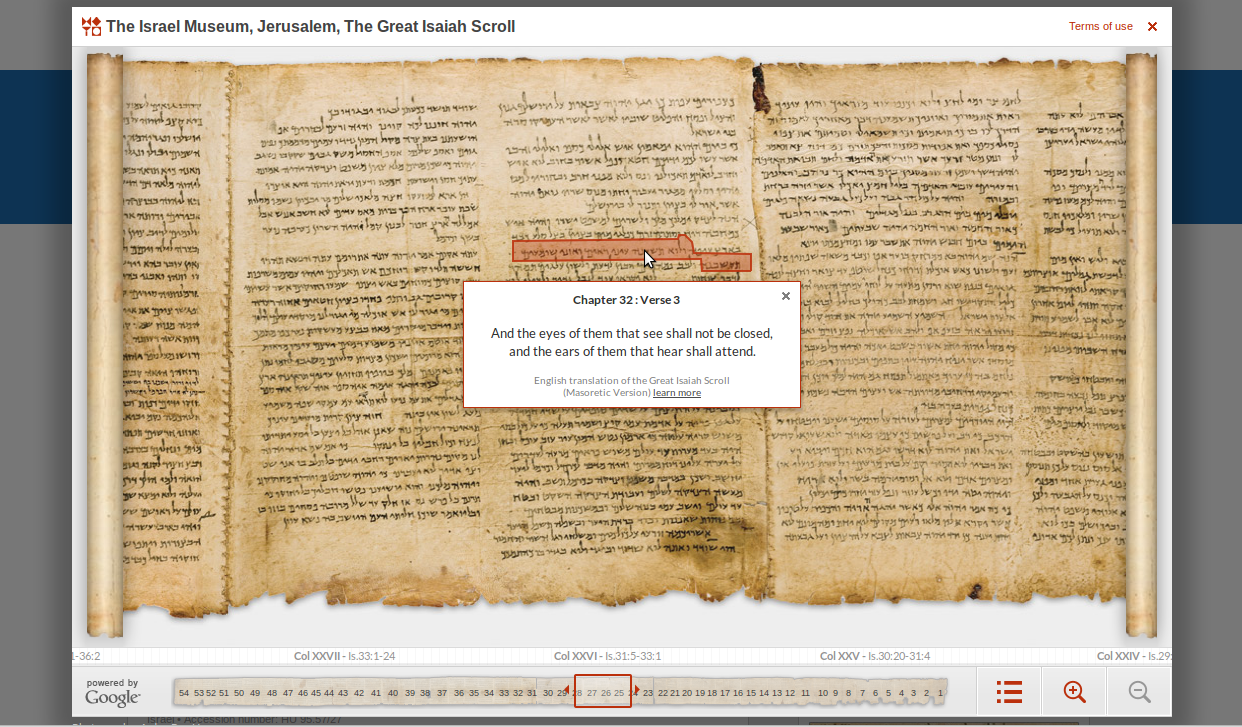
Task: Select the 'Col XXIV' label
Action: pos(1134,656)
